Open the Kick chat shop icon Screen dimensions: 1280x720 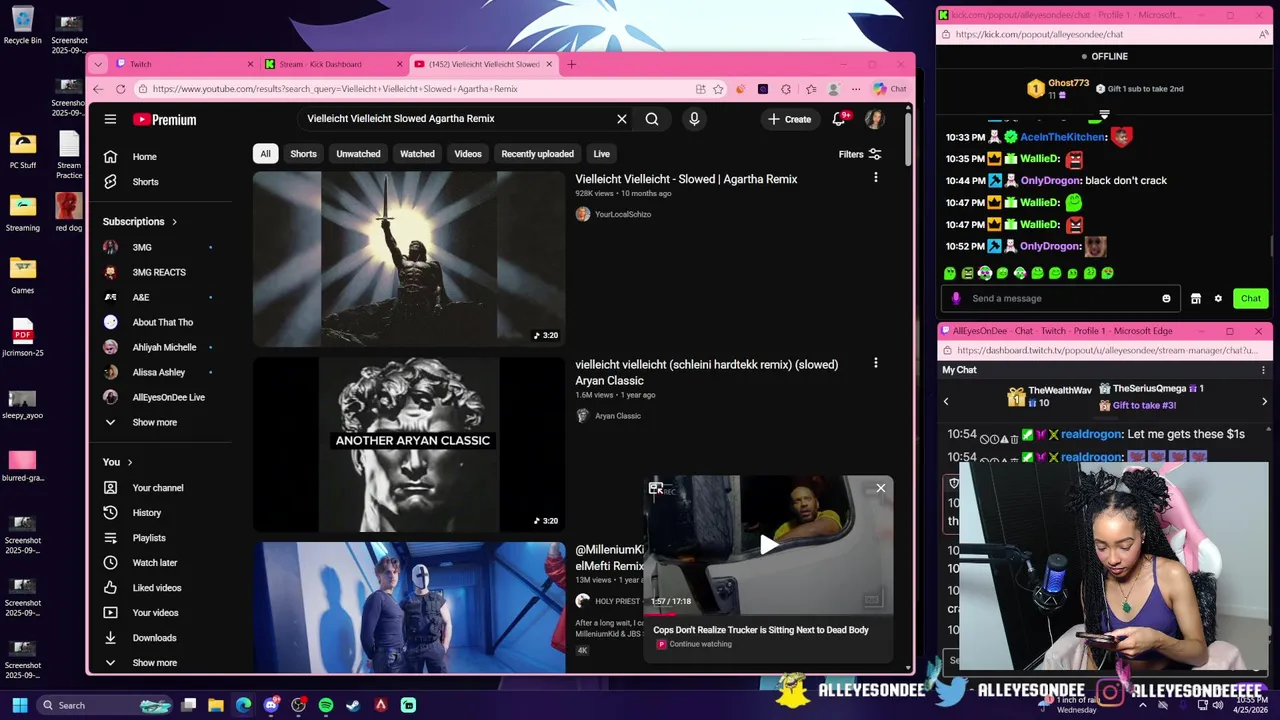pyautogui.click(x=1195, y=298)
